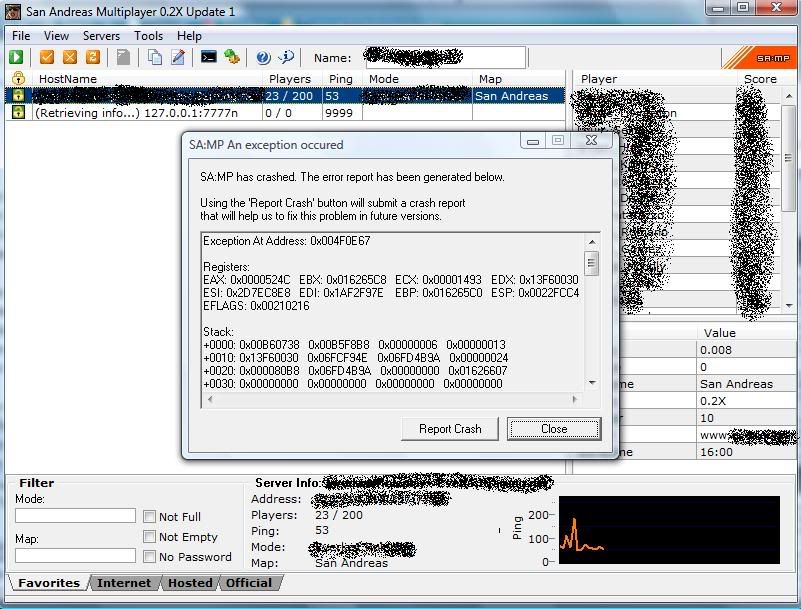Click the Map filter text field
This screenshot has width=801, height=609.
coord(76,555)
